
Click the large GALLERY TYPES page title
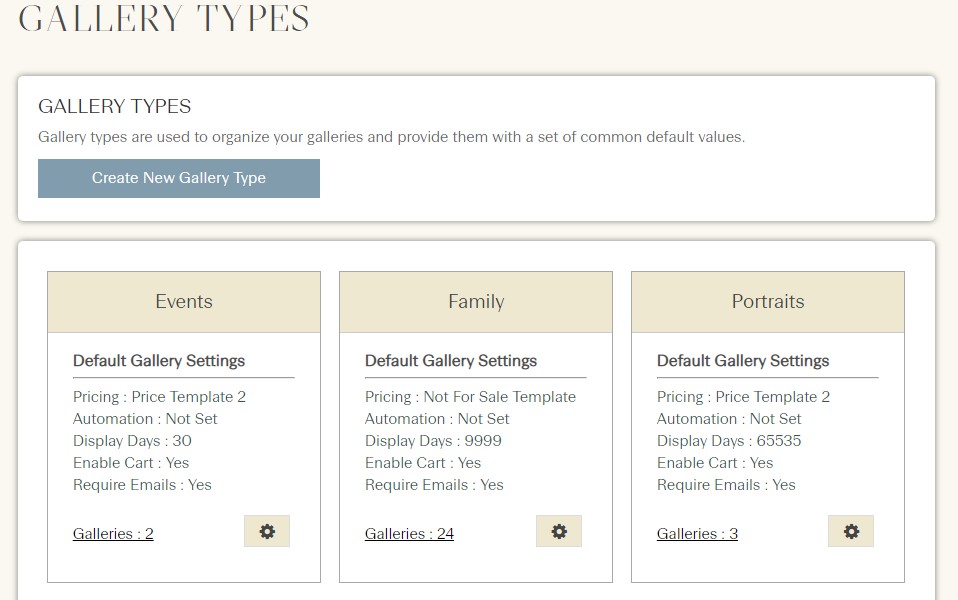coord(164,18)
